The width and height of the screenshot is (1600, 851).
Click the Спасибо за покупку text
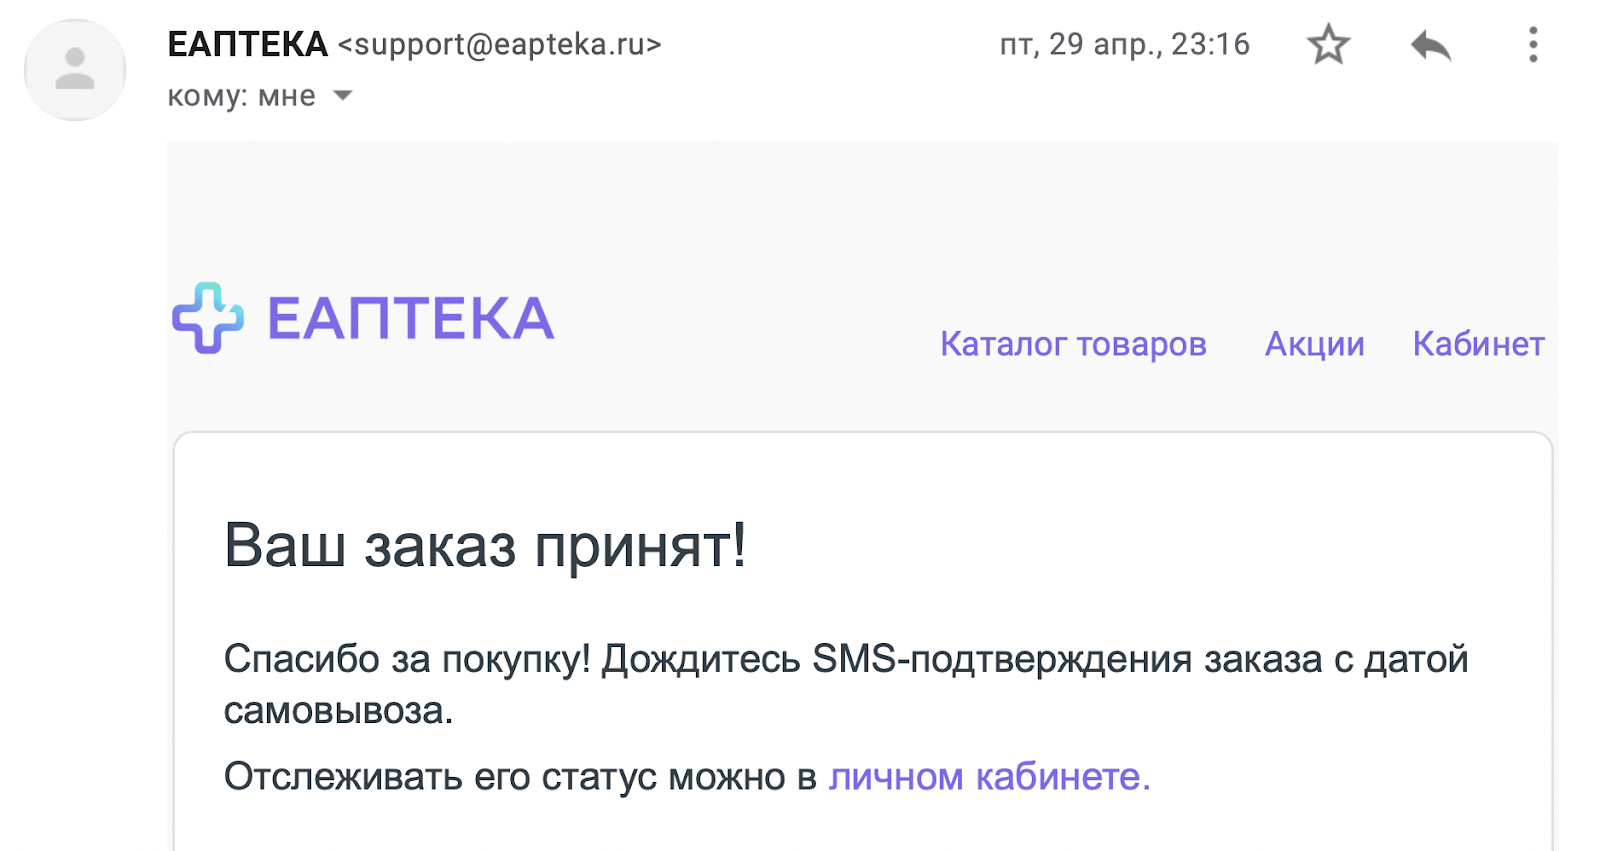click(406, 660)
